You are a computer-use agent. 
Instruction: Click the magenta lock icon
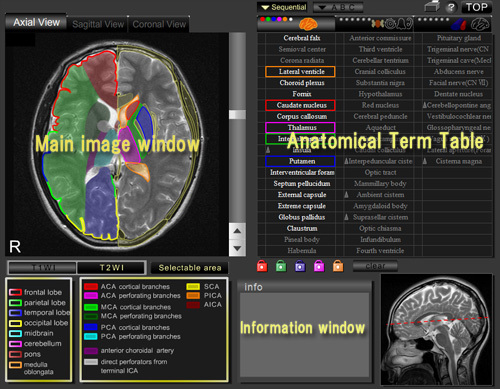tap(319, 266)
